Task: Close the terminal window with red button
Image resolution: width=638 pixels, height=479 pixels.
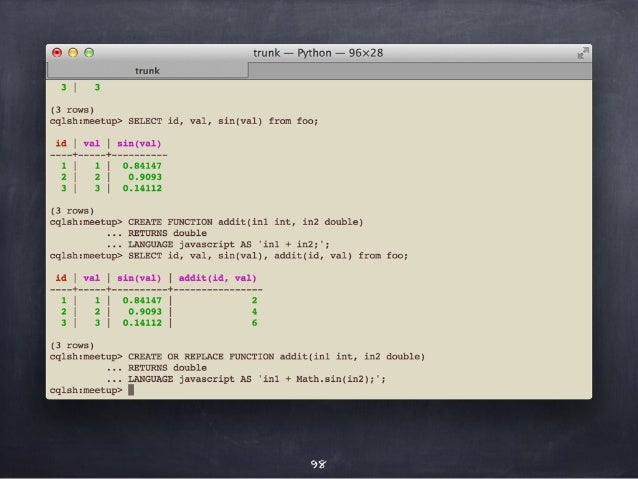Action: pyautogui.click(x=57, y=52)
